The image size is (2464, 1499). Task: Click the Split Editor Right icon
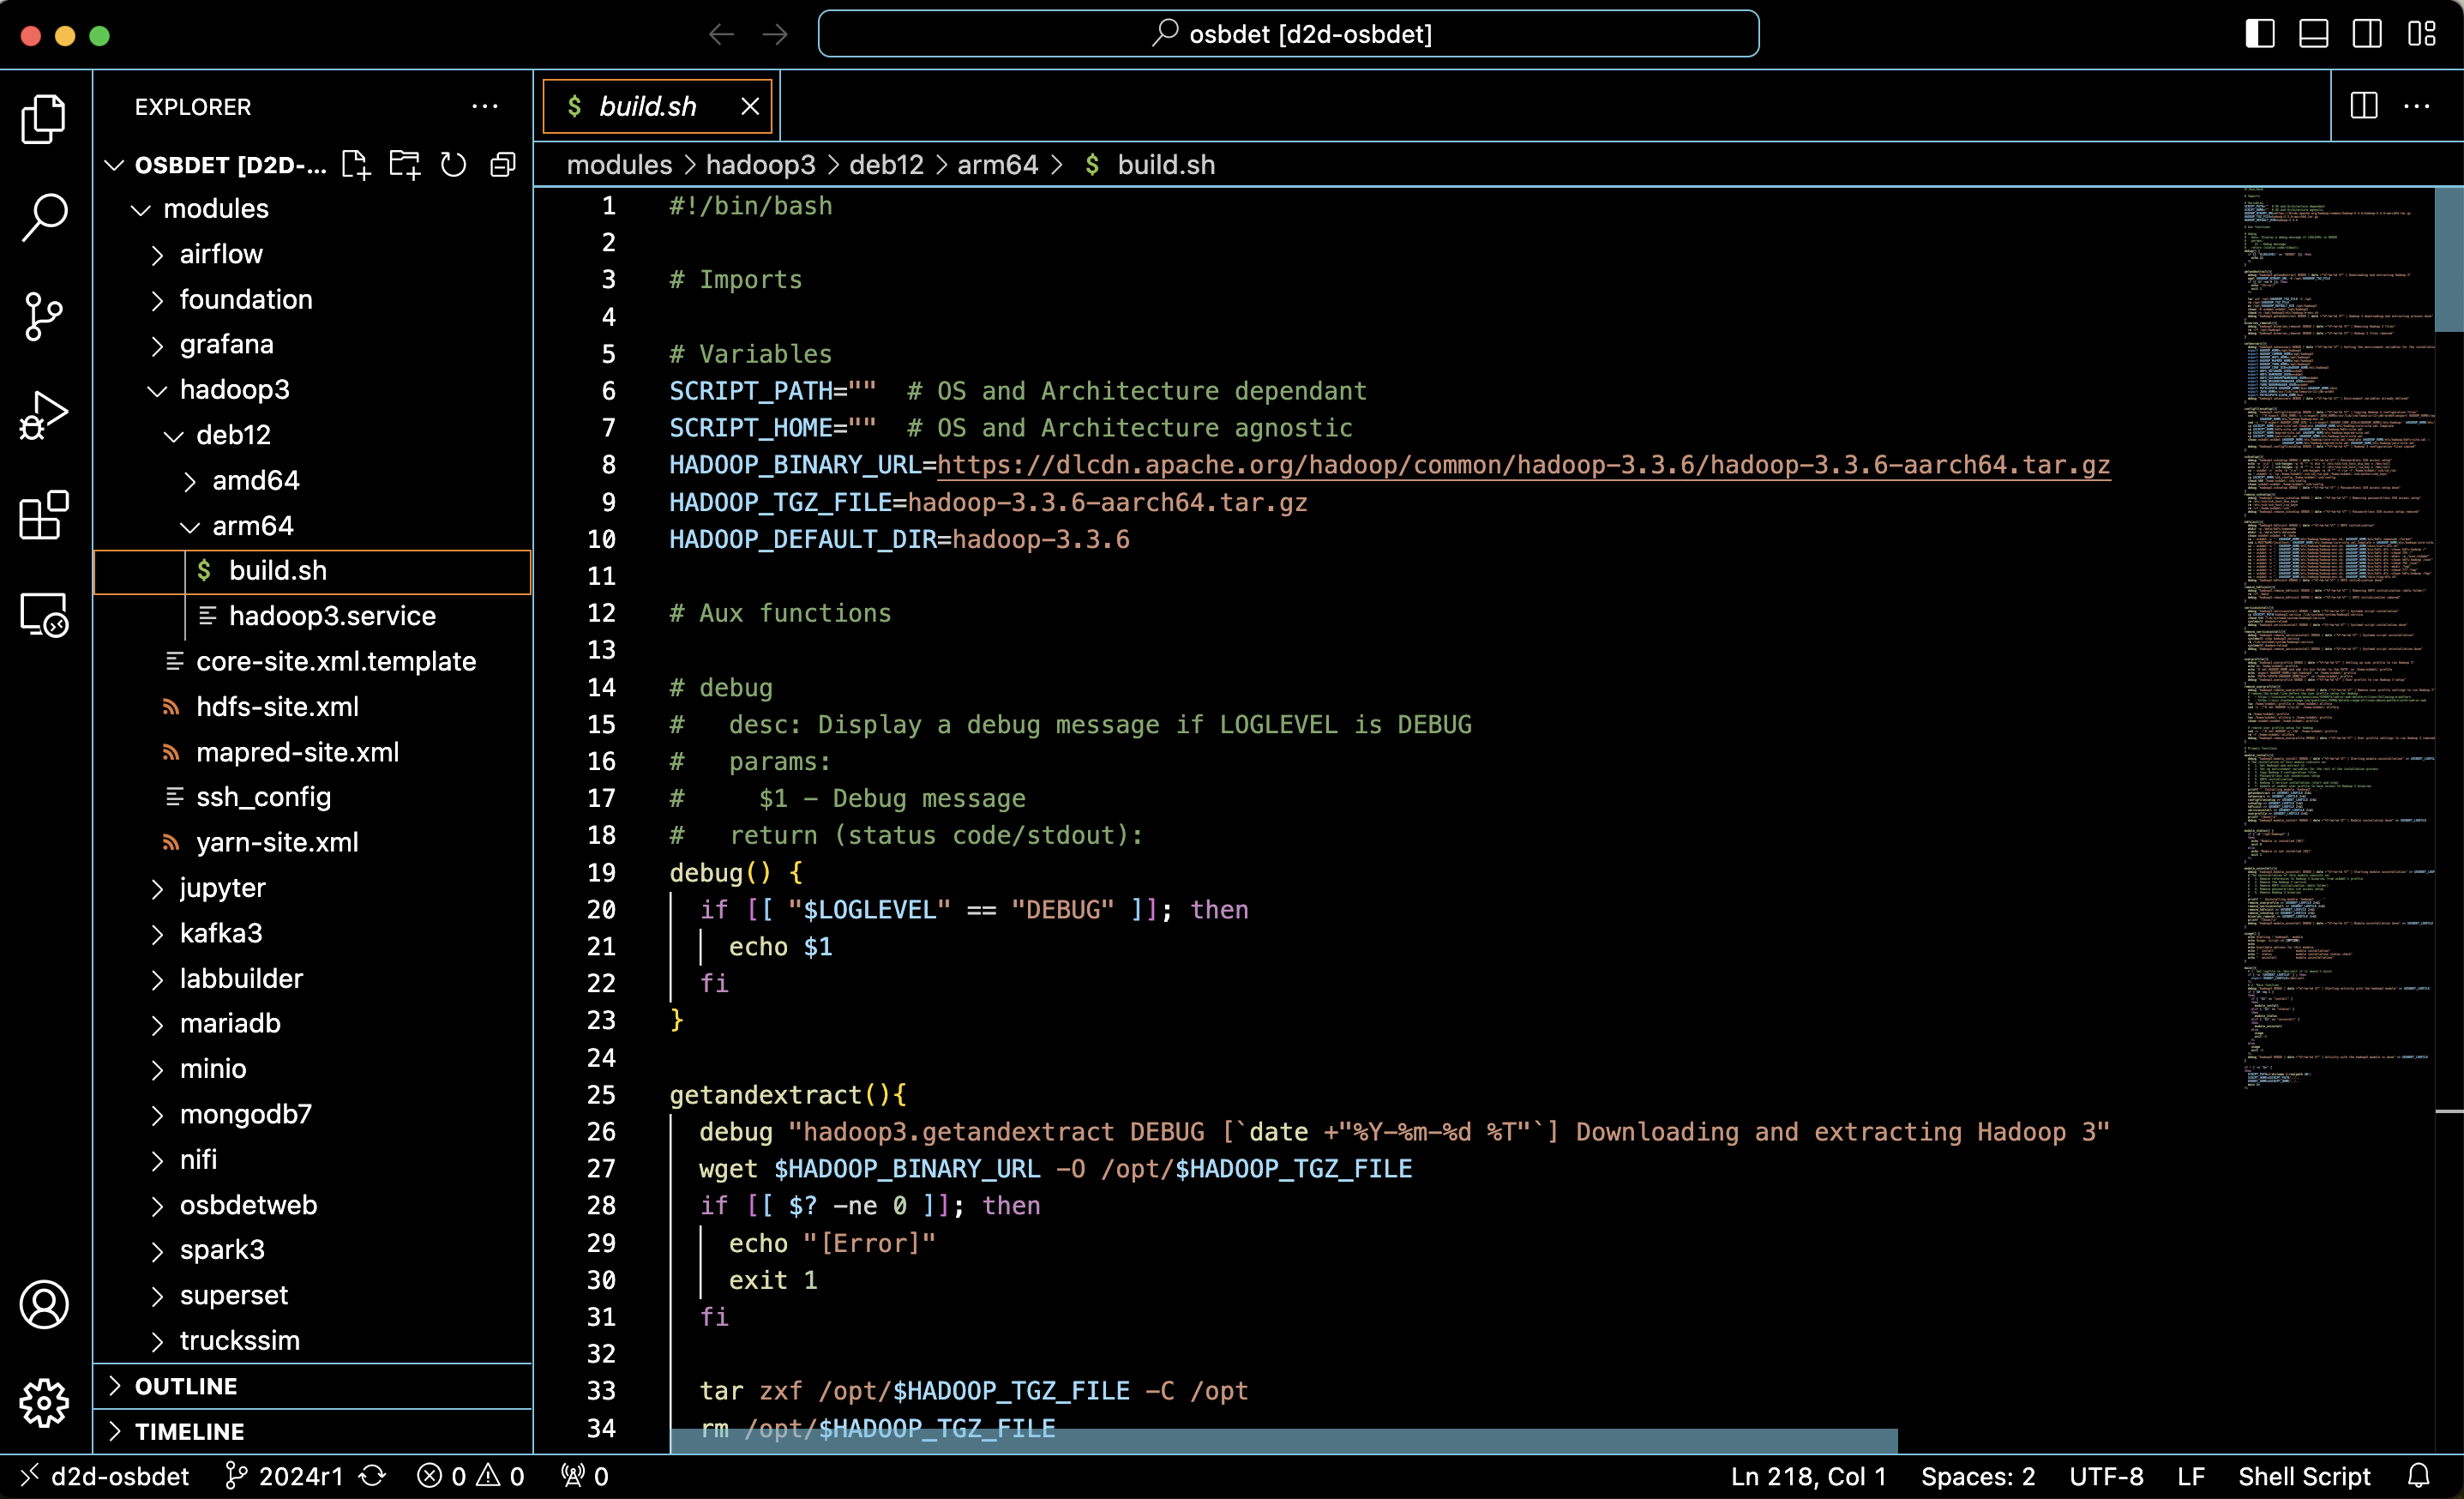click(x=2364, y=106)
